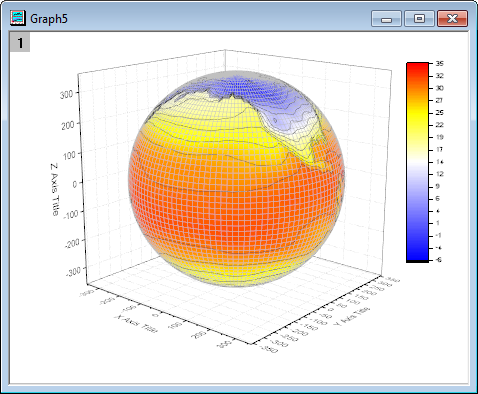Click the color scale label 19

(x=440, y=137)
